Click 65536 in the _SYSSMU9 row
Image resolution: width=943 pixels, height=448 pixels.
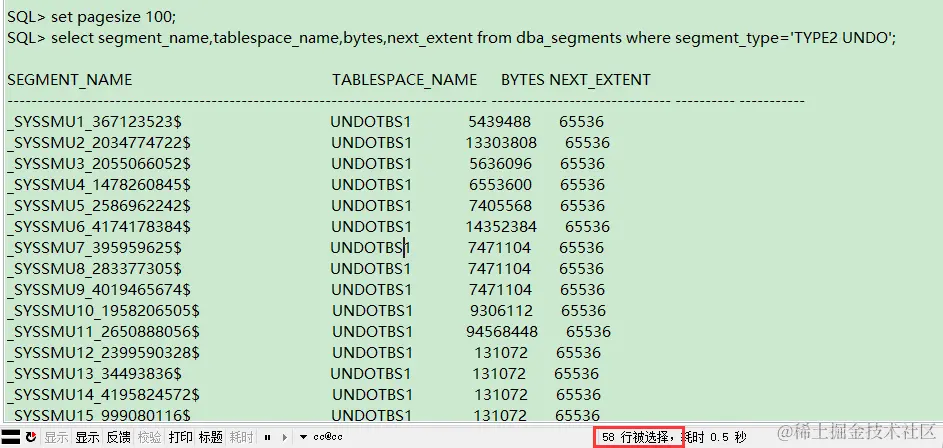pyautogui.click(x=583, y=290)
